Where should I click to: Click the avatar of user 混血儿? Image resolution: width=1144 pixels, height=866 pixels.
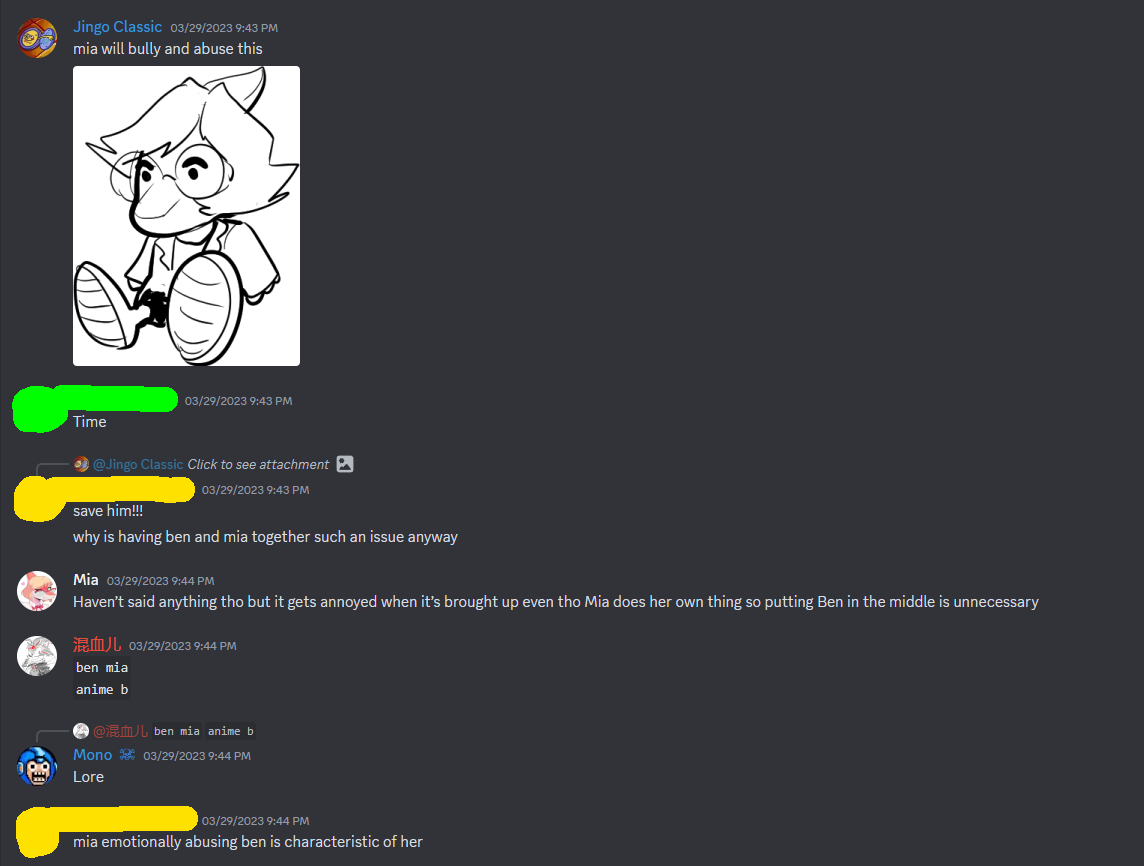pyautogui.click(x=36, y=655)
